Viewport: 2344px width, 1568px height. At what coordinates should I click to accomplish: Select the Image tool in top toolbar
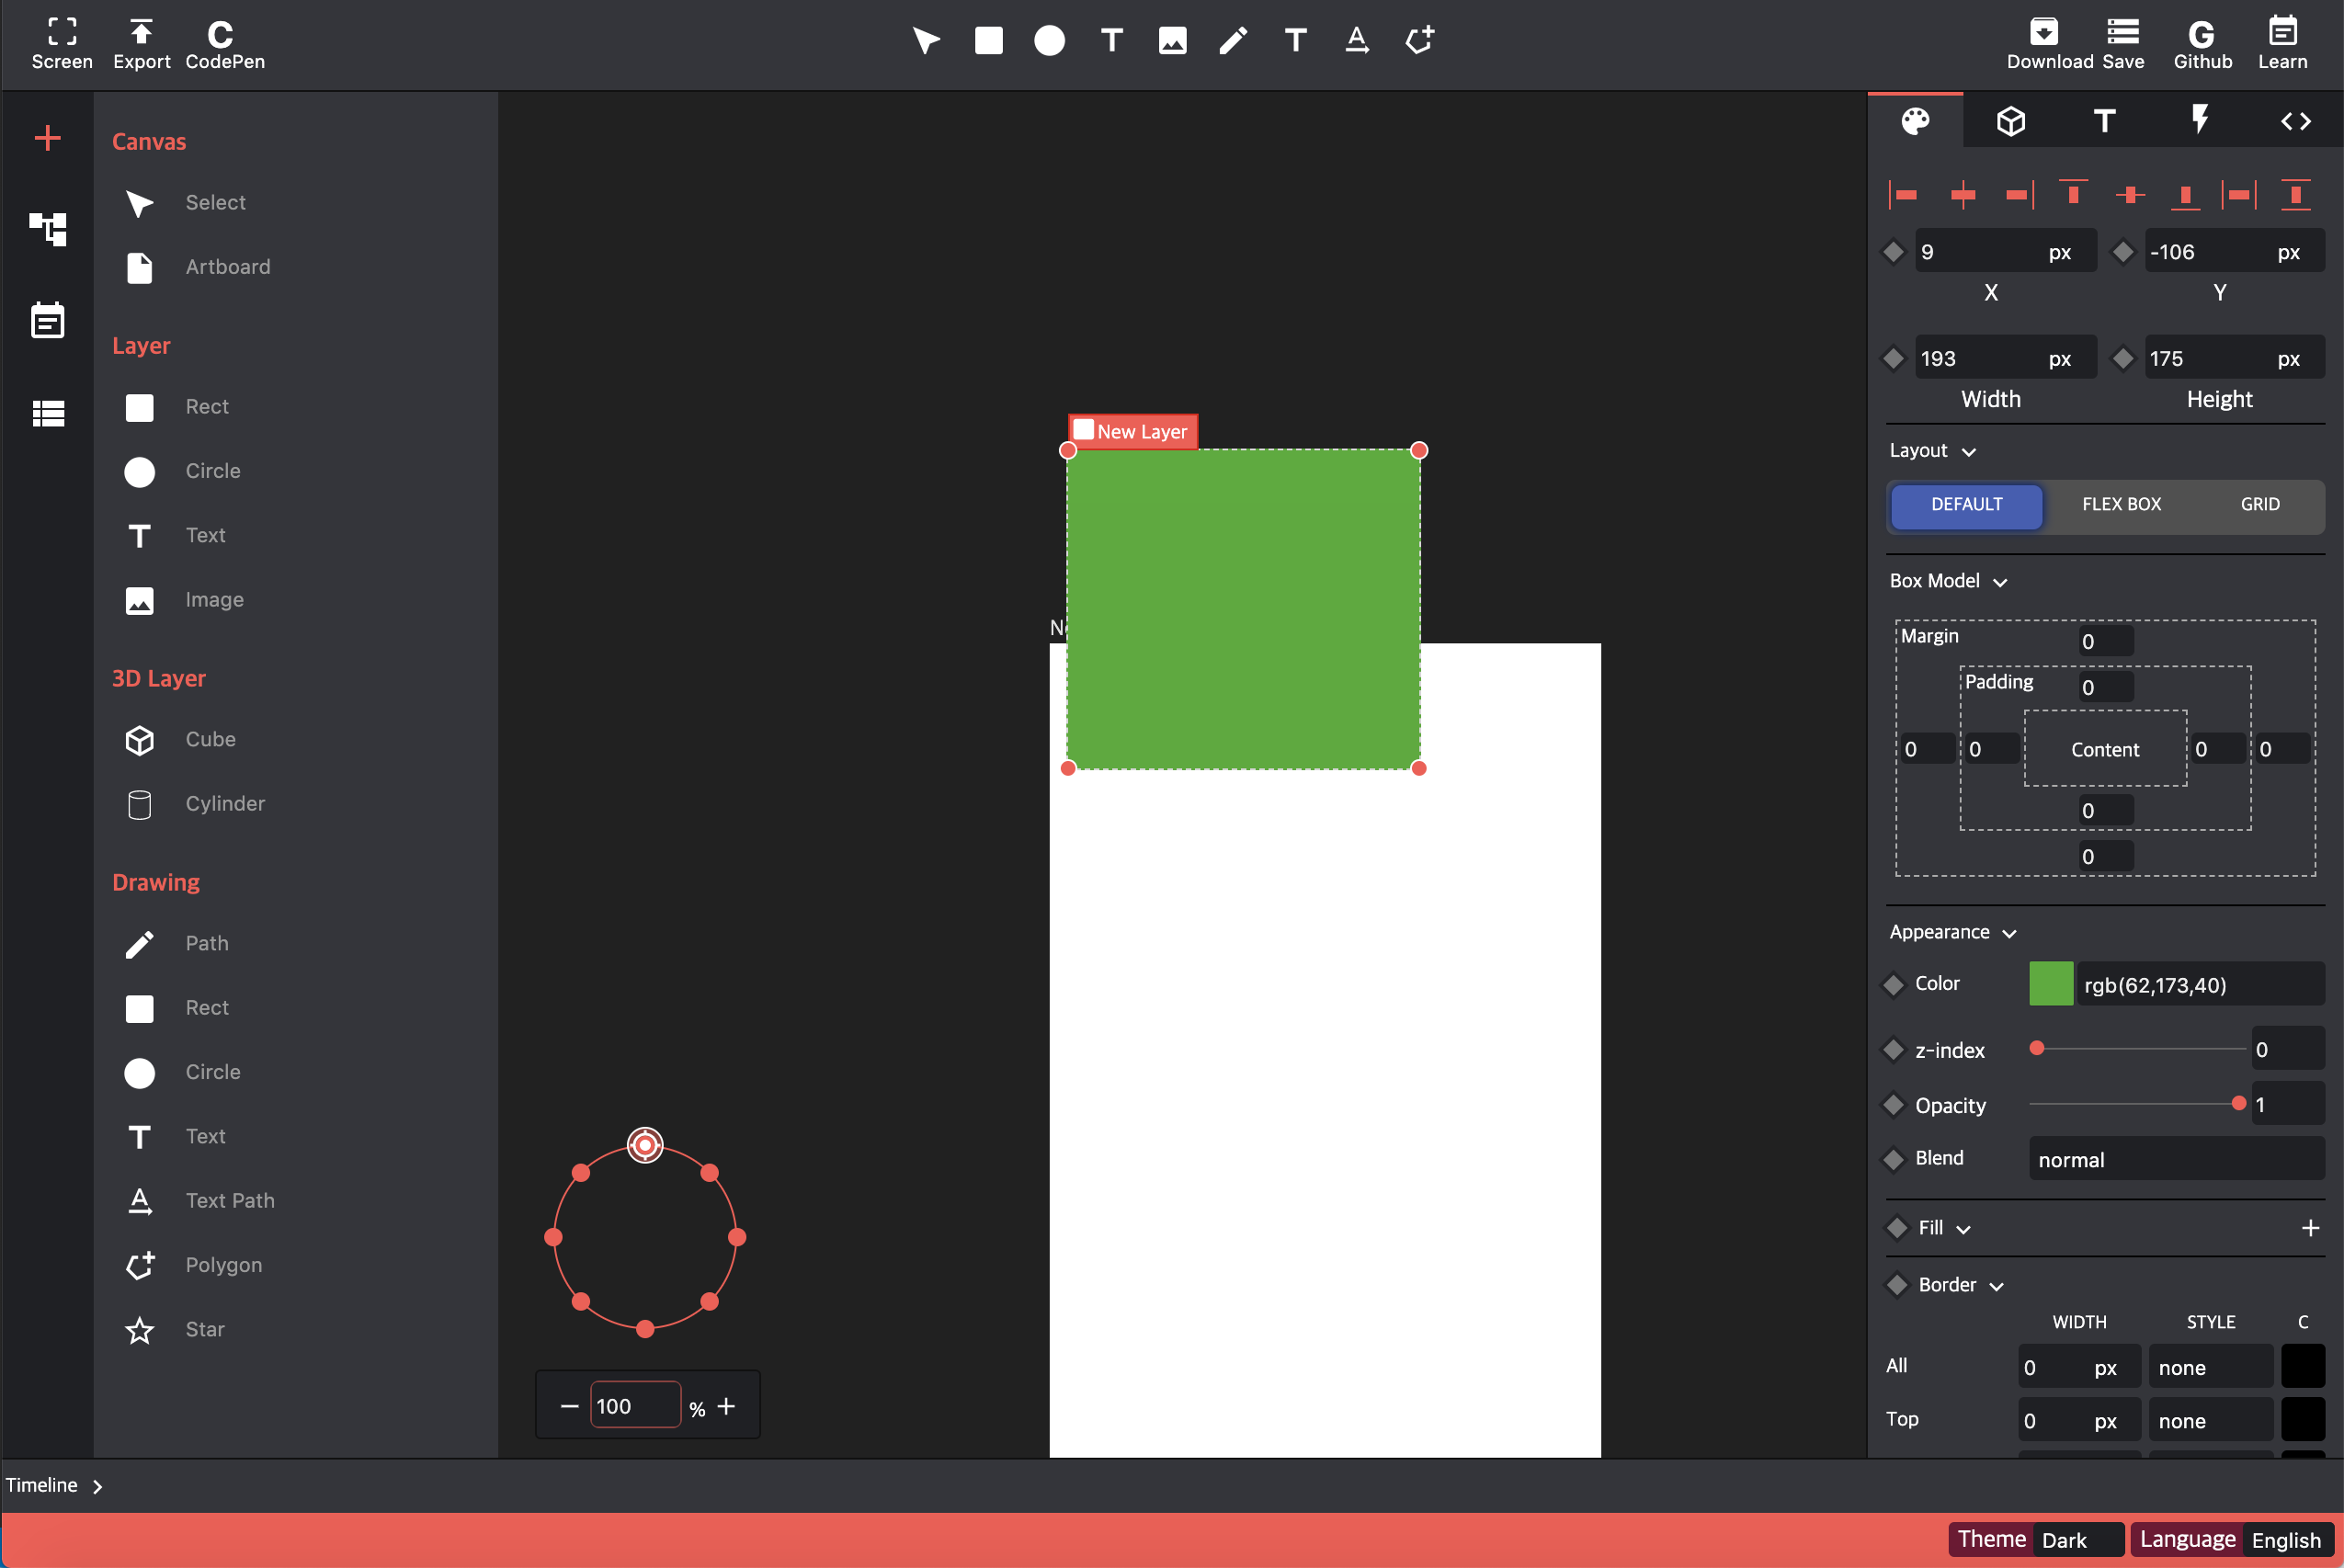point(1172,40)
